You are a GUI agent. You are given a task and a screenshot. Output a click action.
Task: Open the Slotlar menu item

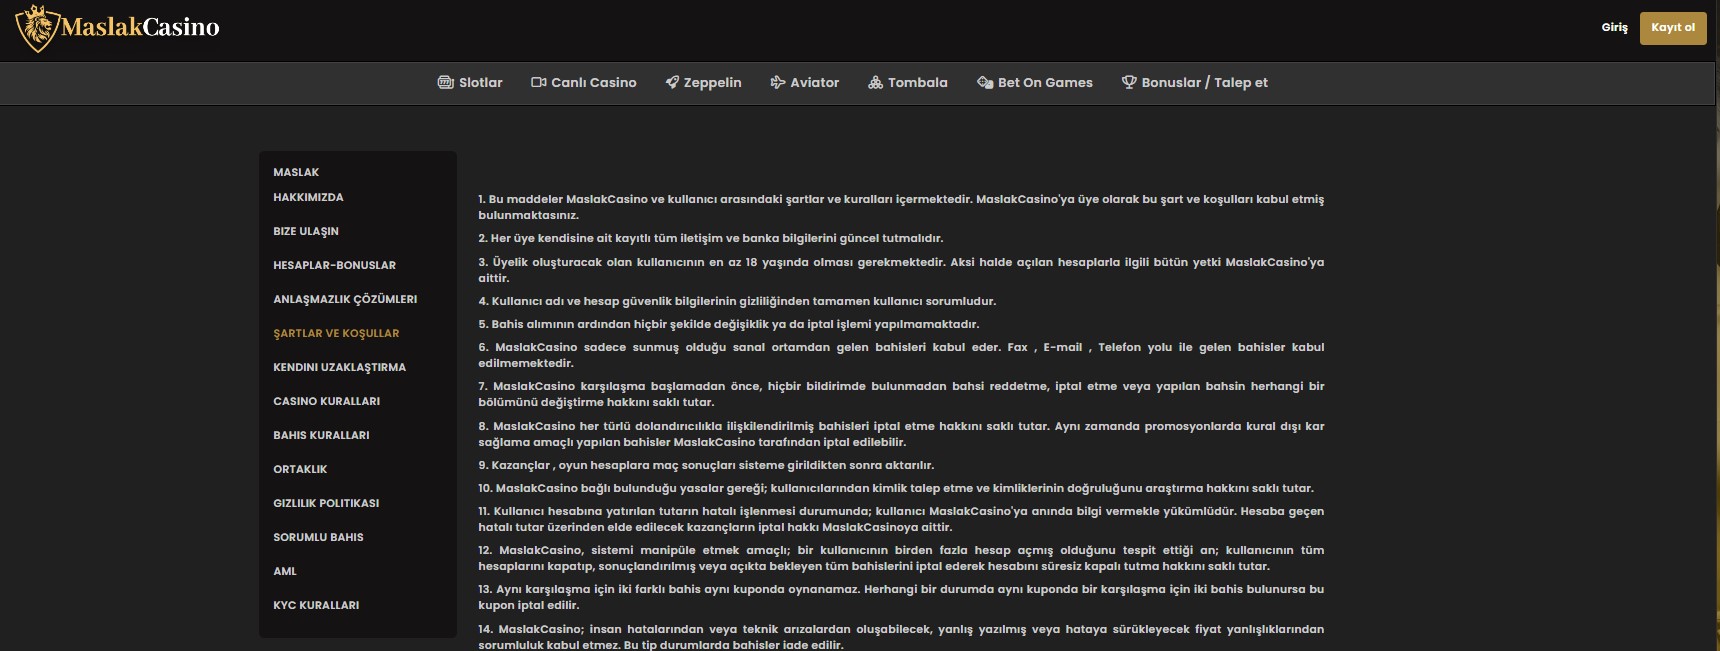[x=470, y=82]
